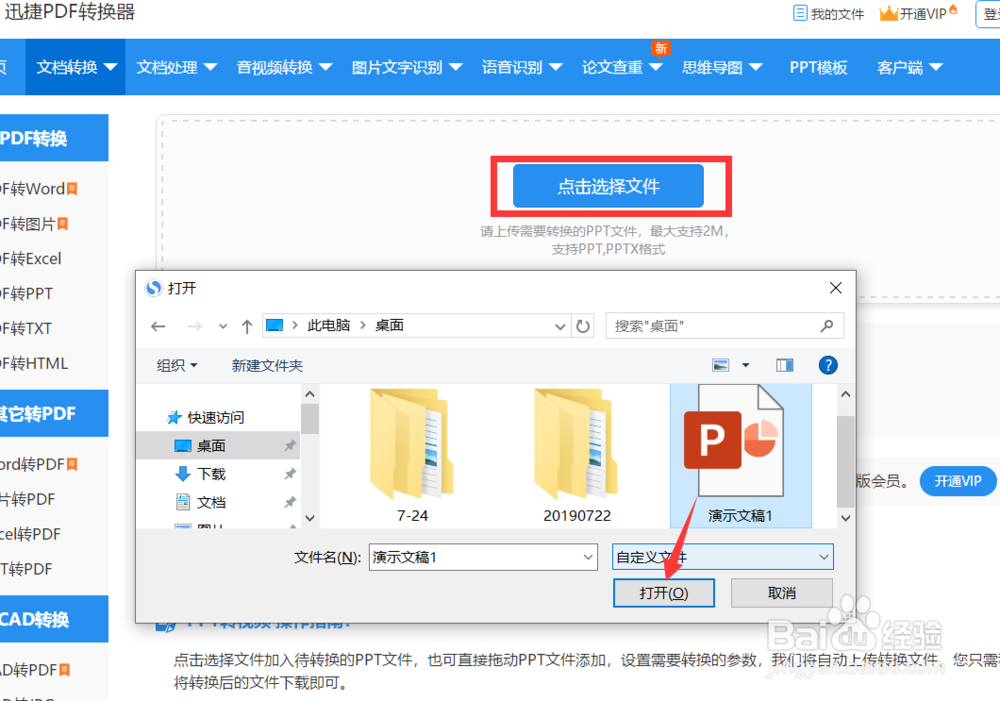Close the 打开 dialog
The height and width of the screenshot is (701, 1000).
[x=835, y=288]
